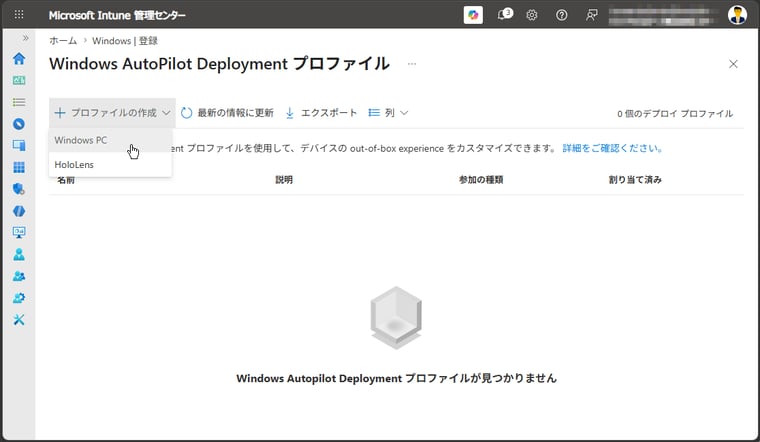
Task: Open the app launcher grid icon
Action: (19, 15)
